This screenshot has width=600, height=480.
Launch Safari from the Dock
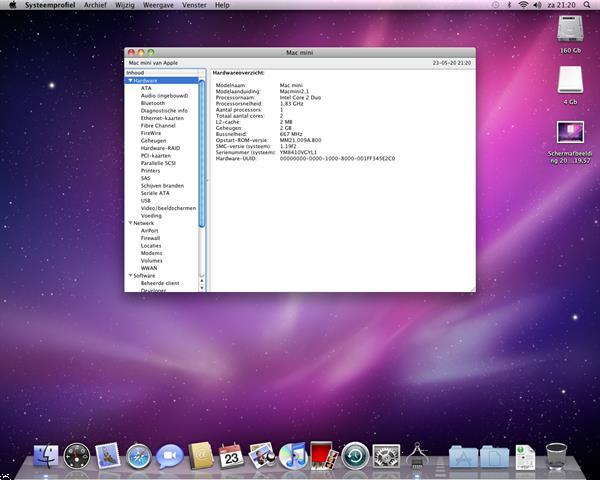(x=139, y=456)
